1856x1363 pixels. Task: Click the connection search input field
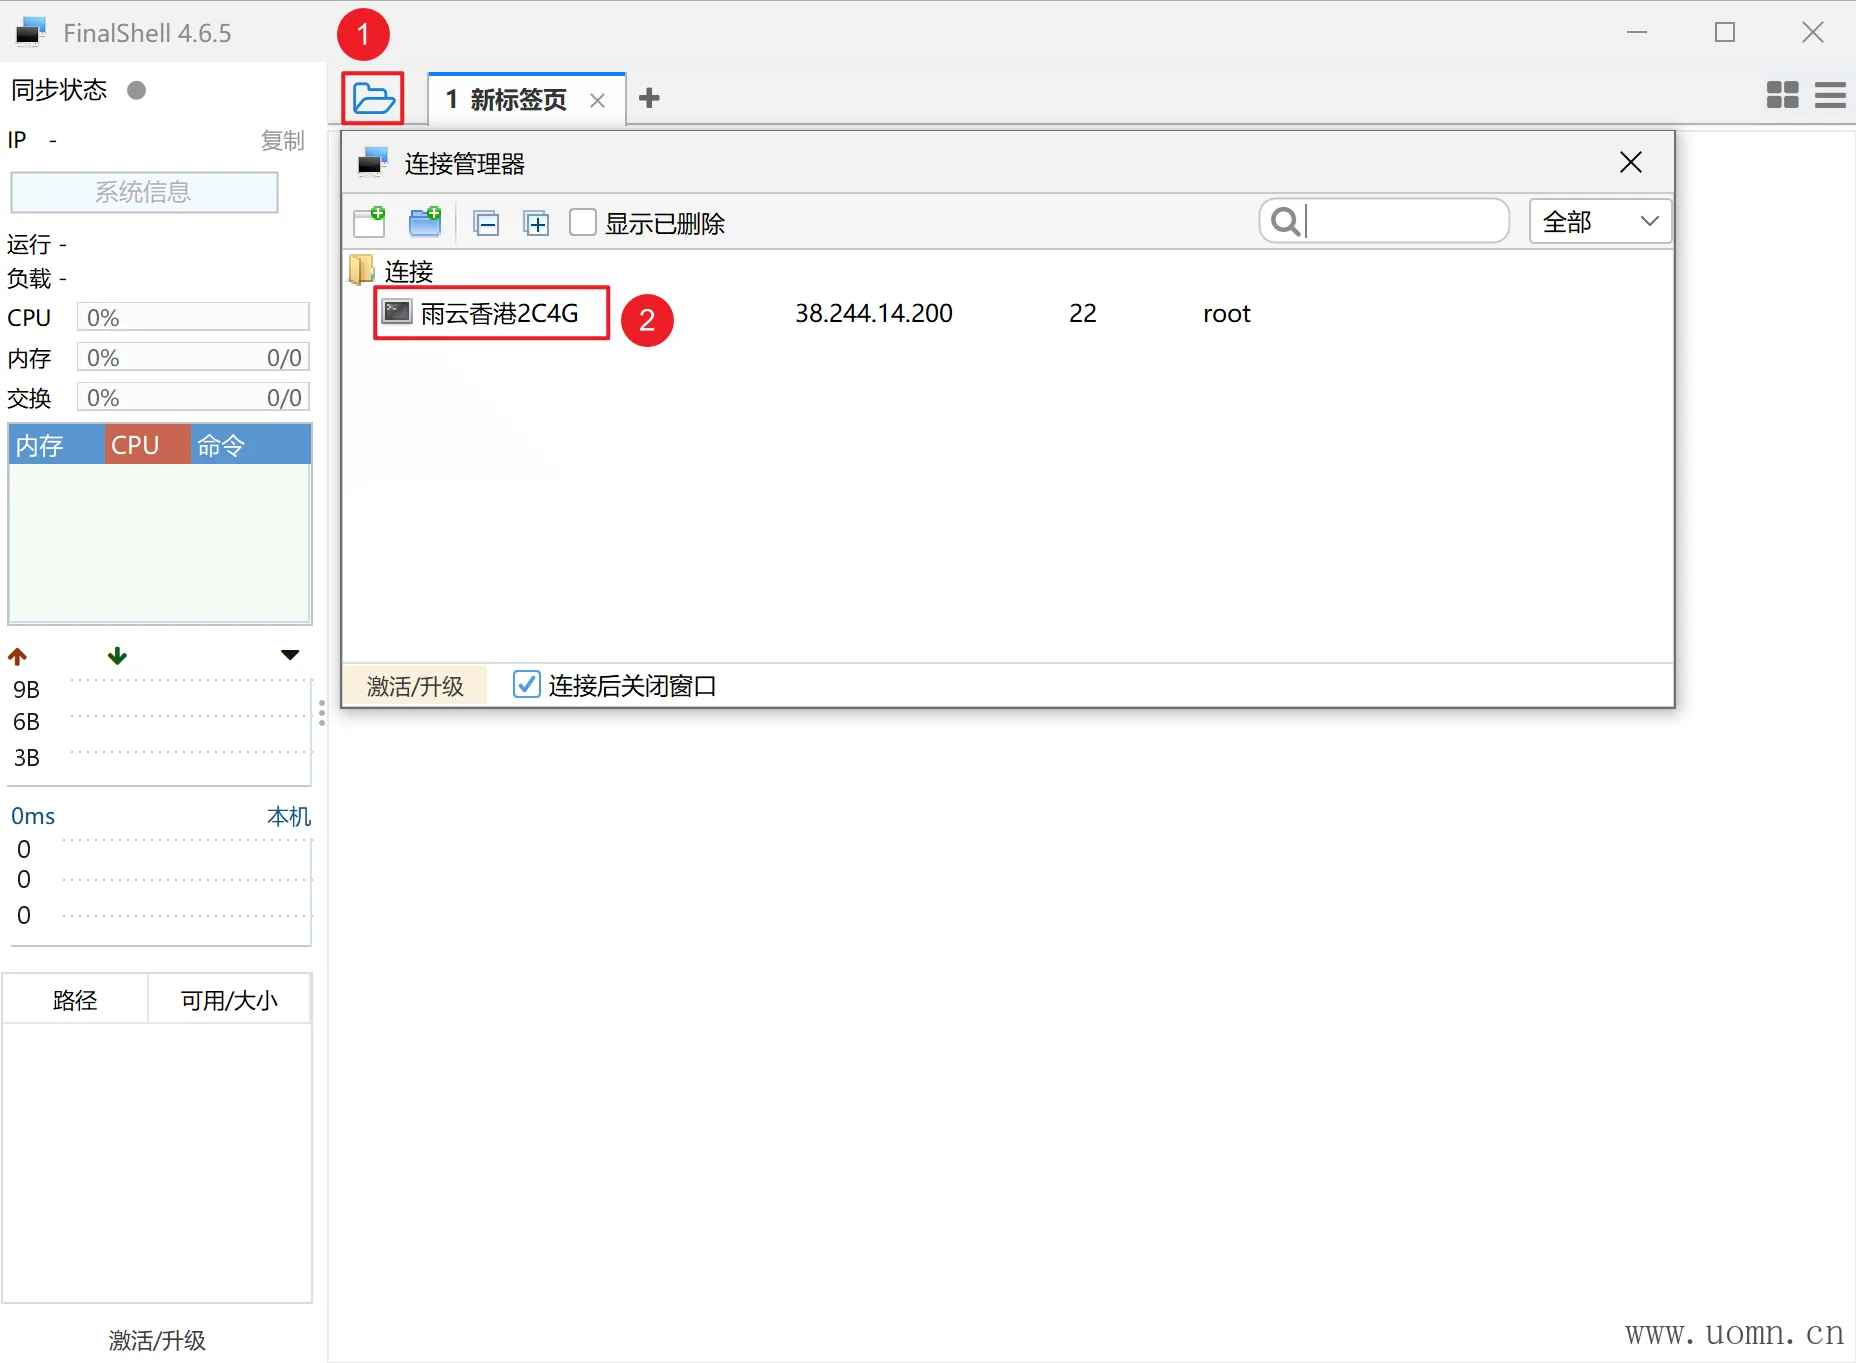1402,221
